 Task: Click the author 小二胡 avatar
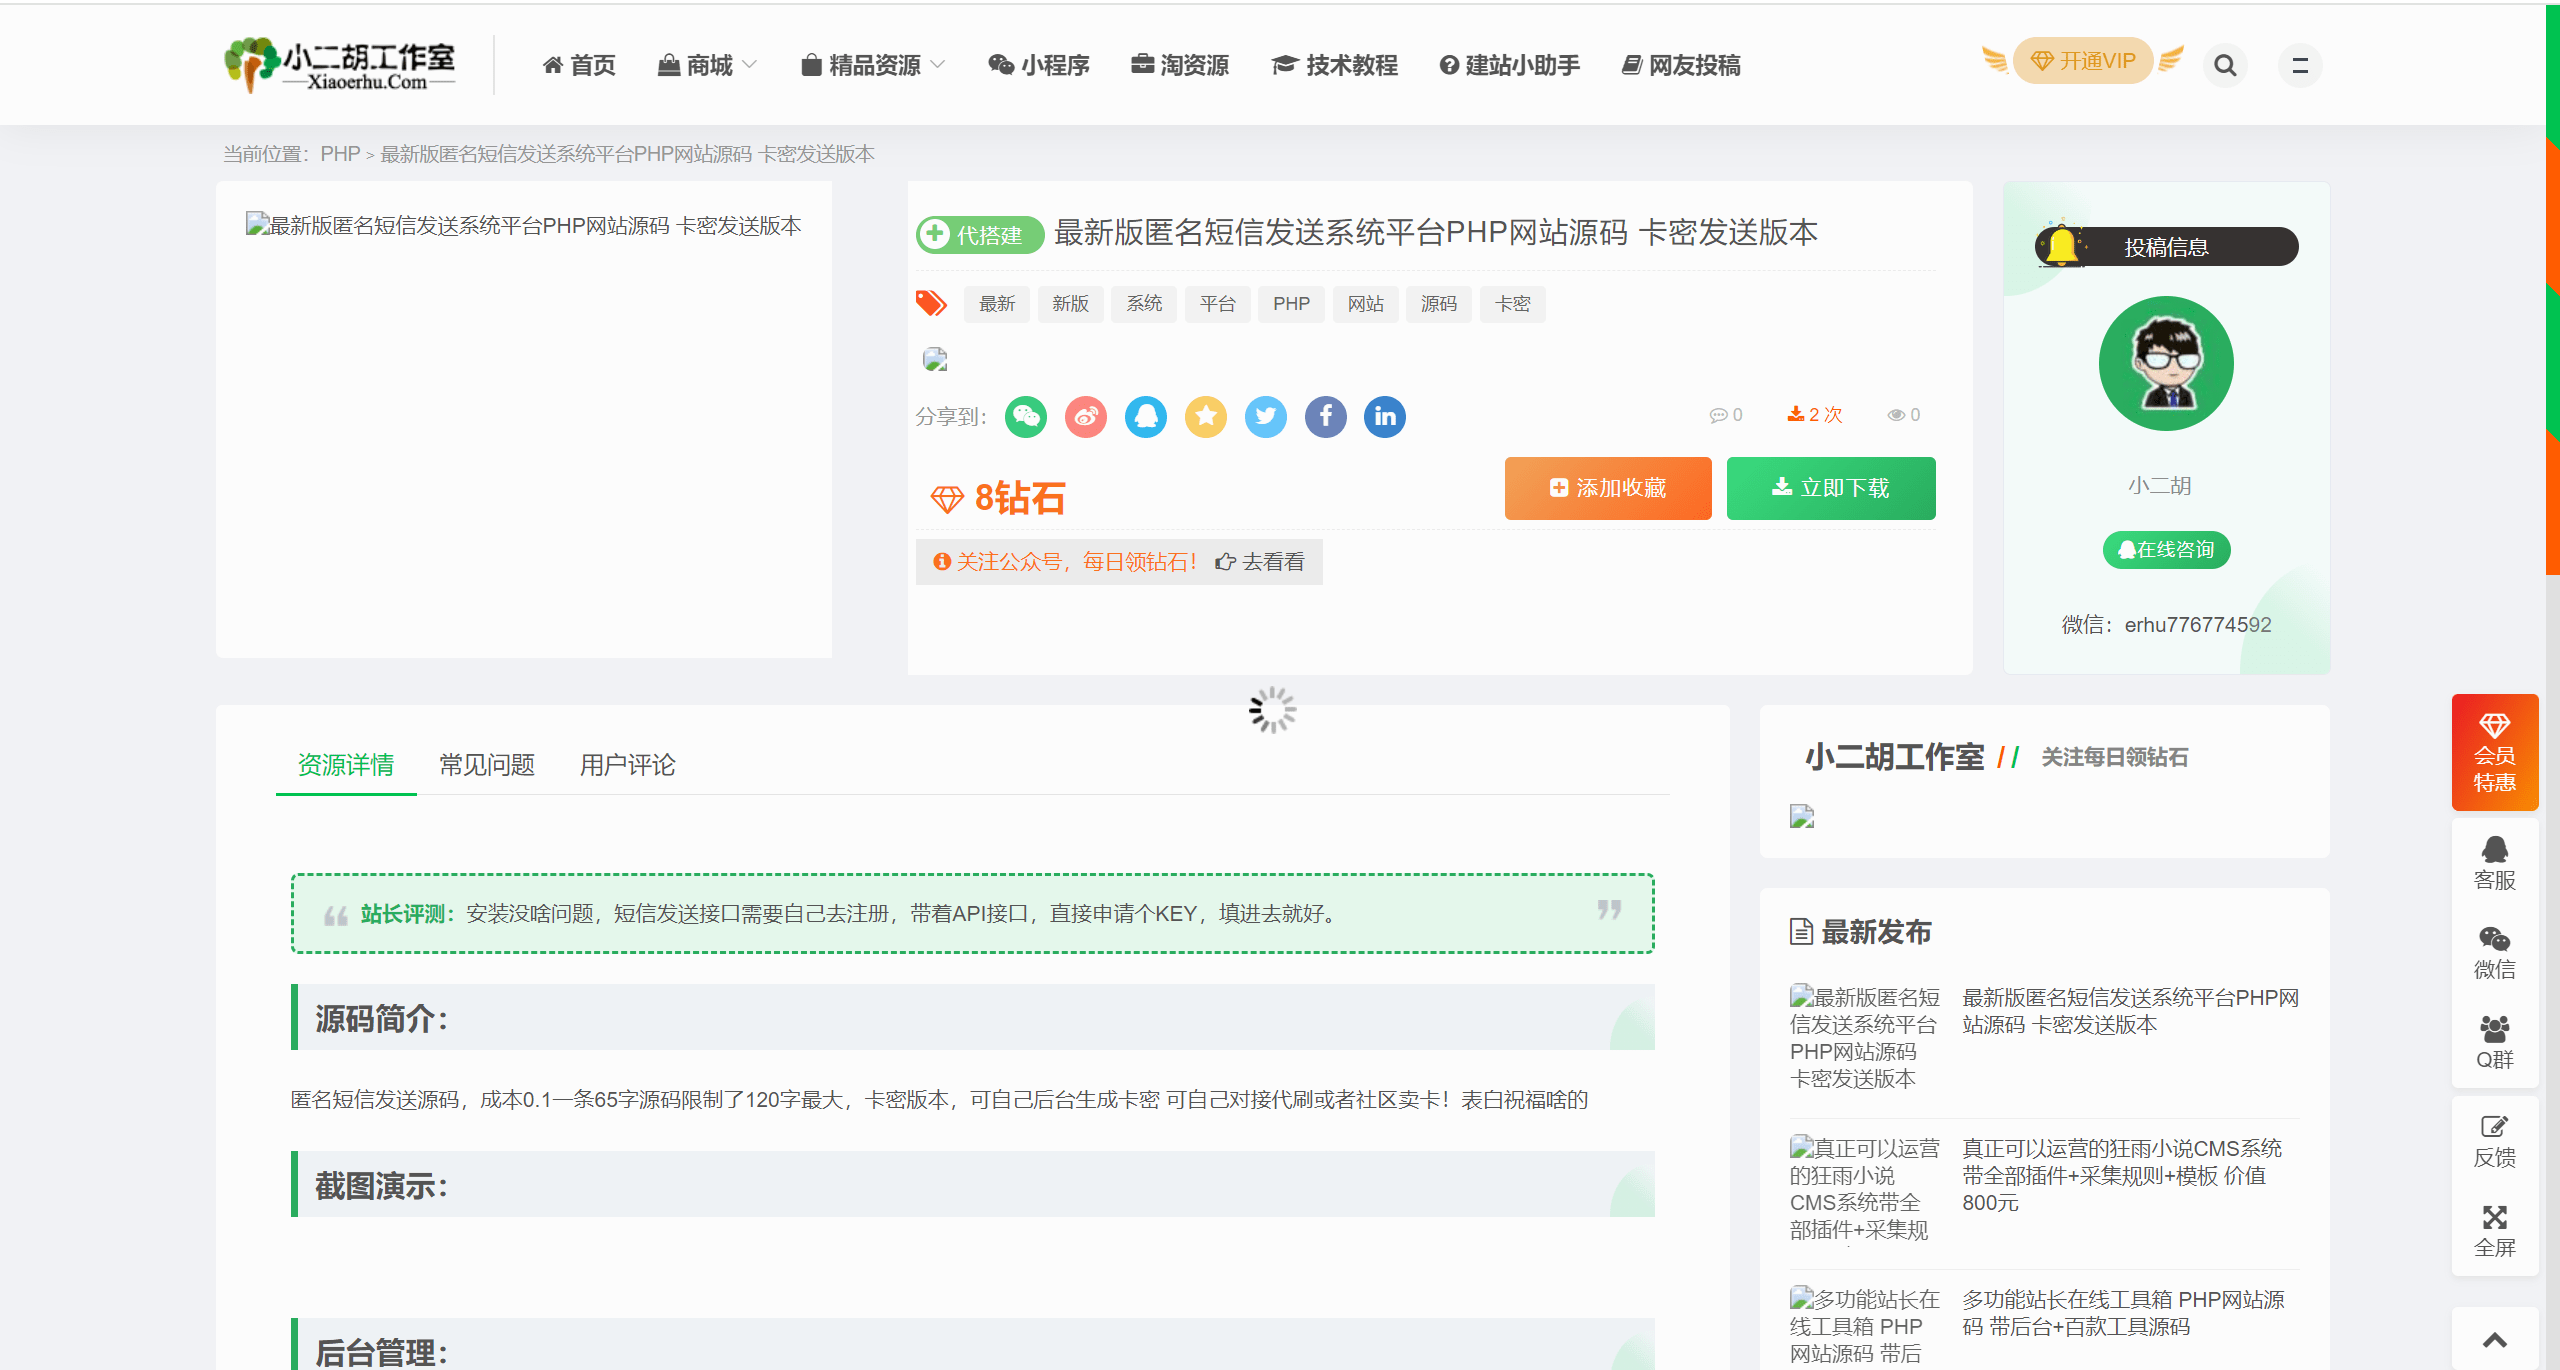pos(2166,363)
